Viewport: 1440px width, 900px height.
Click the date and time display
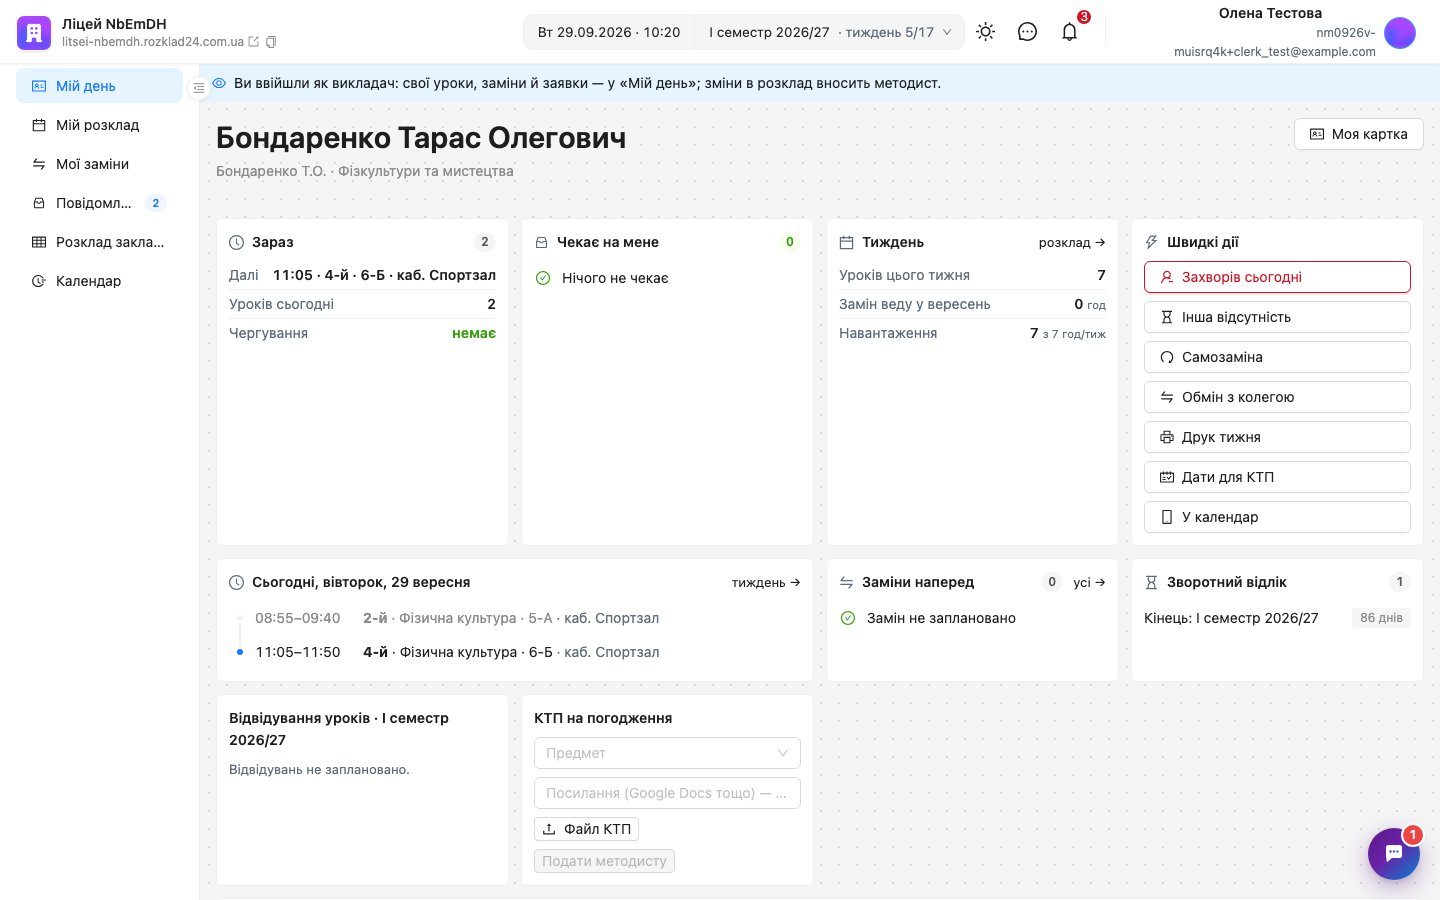click(x=609, y=32)
